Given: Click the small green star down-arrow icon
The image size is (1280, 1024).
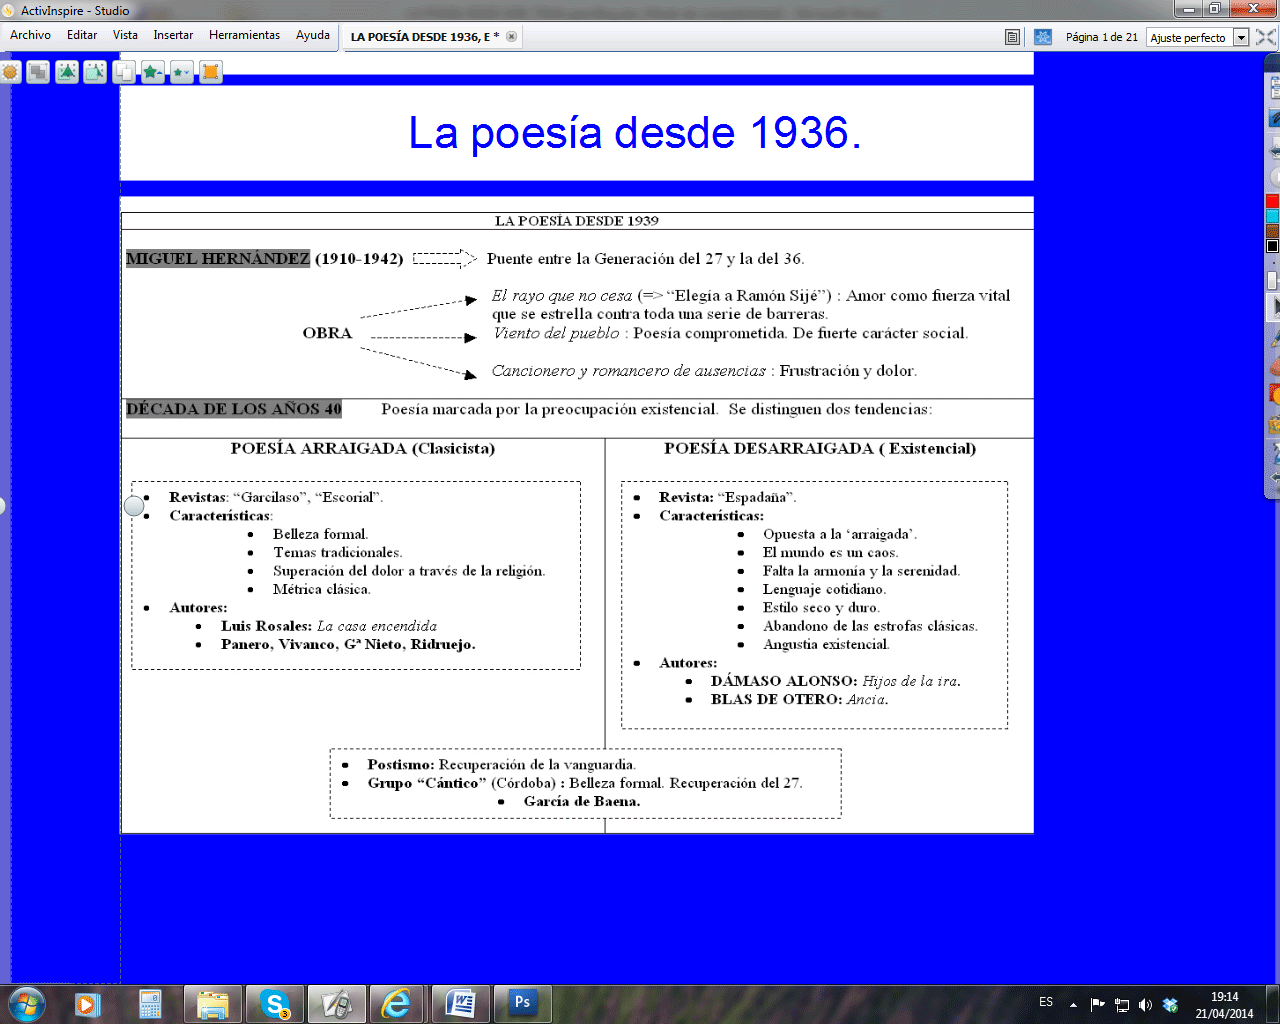Looking at the screenshot, I should (181, 72).
